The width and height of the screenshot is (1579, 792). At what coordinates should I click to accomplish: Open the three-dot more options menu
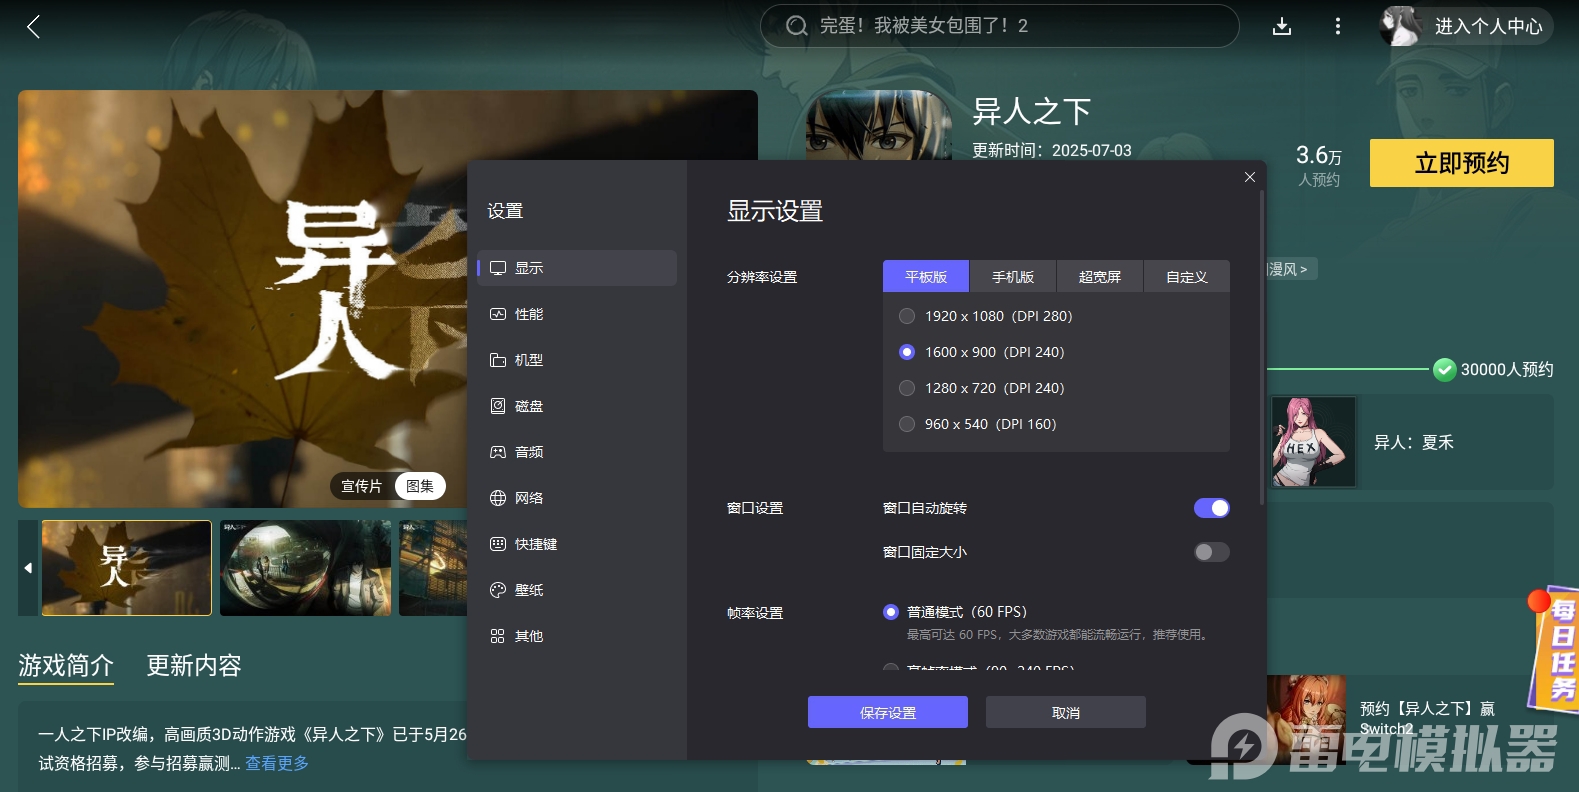pyautogui.click(x=1338, y=27)
